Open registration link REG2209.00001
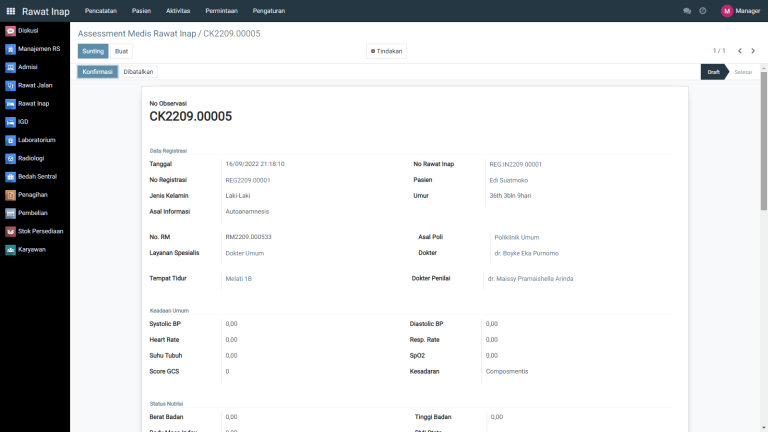The height and width of the screenshot is (432, 768). pyautogui.click(x=248, y=180)
